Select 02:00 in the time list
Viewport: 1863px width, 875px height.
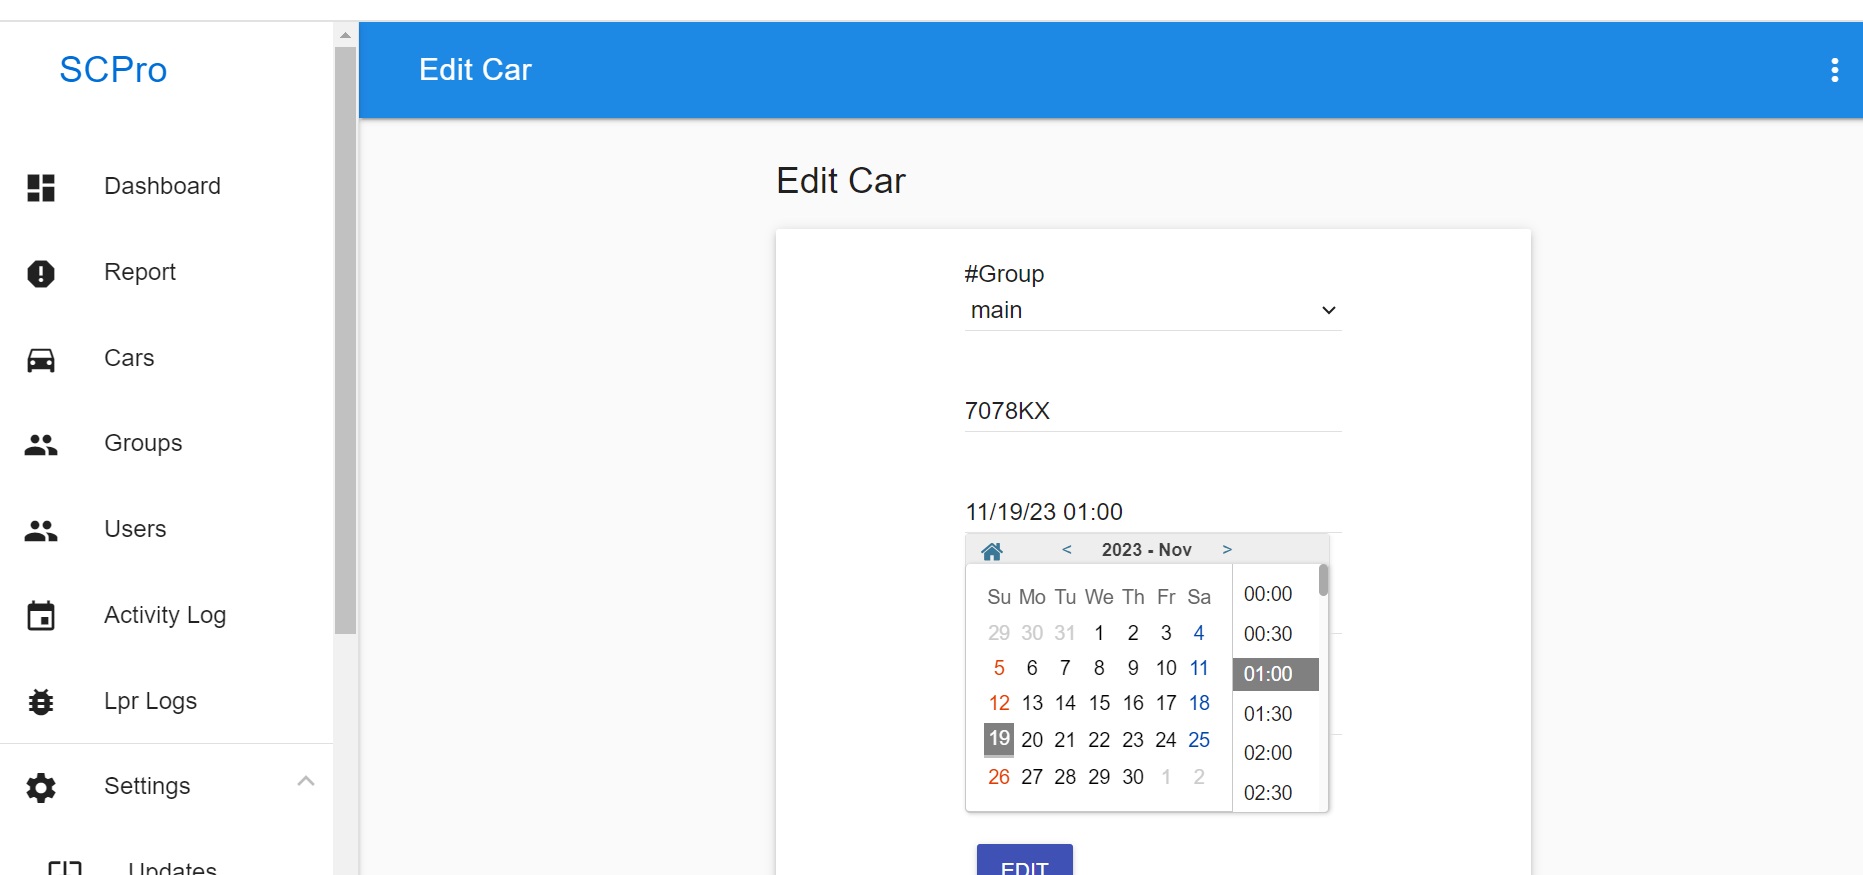point(1268,753)
